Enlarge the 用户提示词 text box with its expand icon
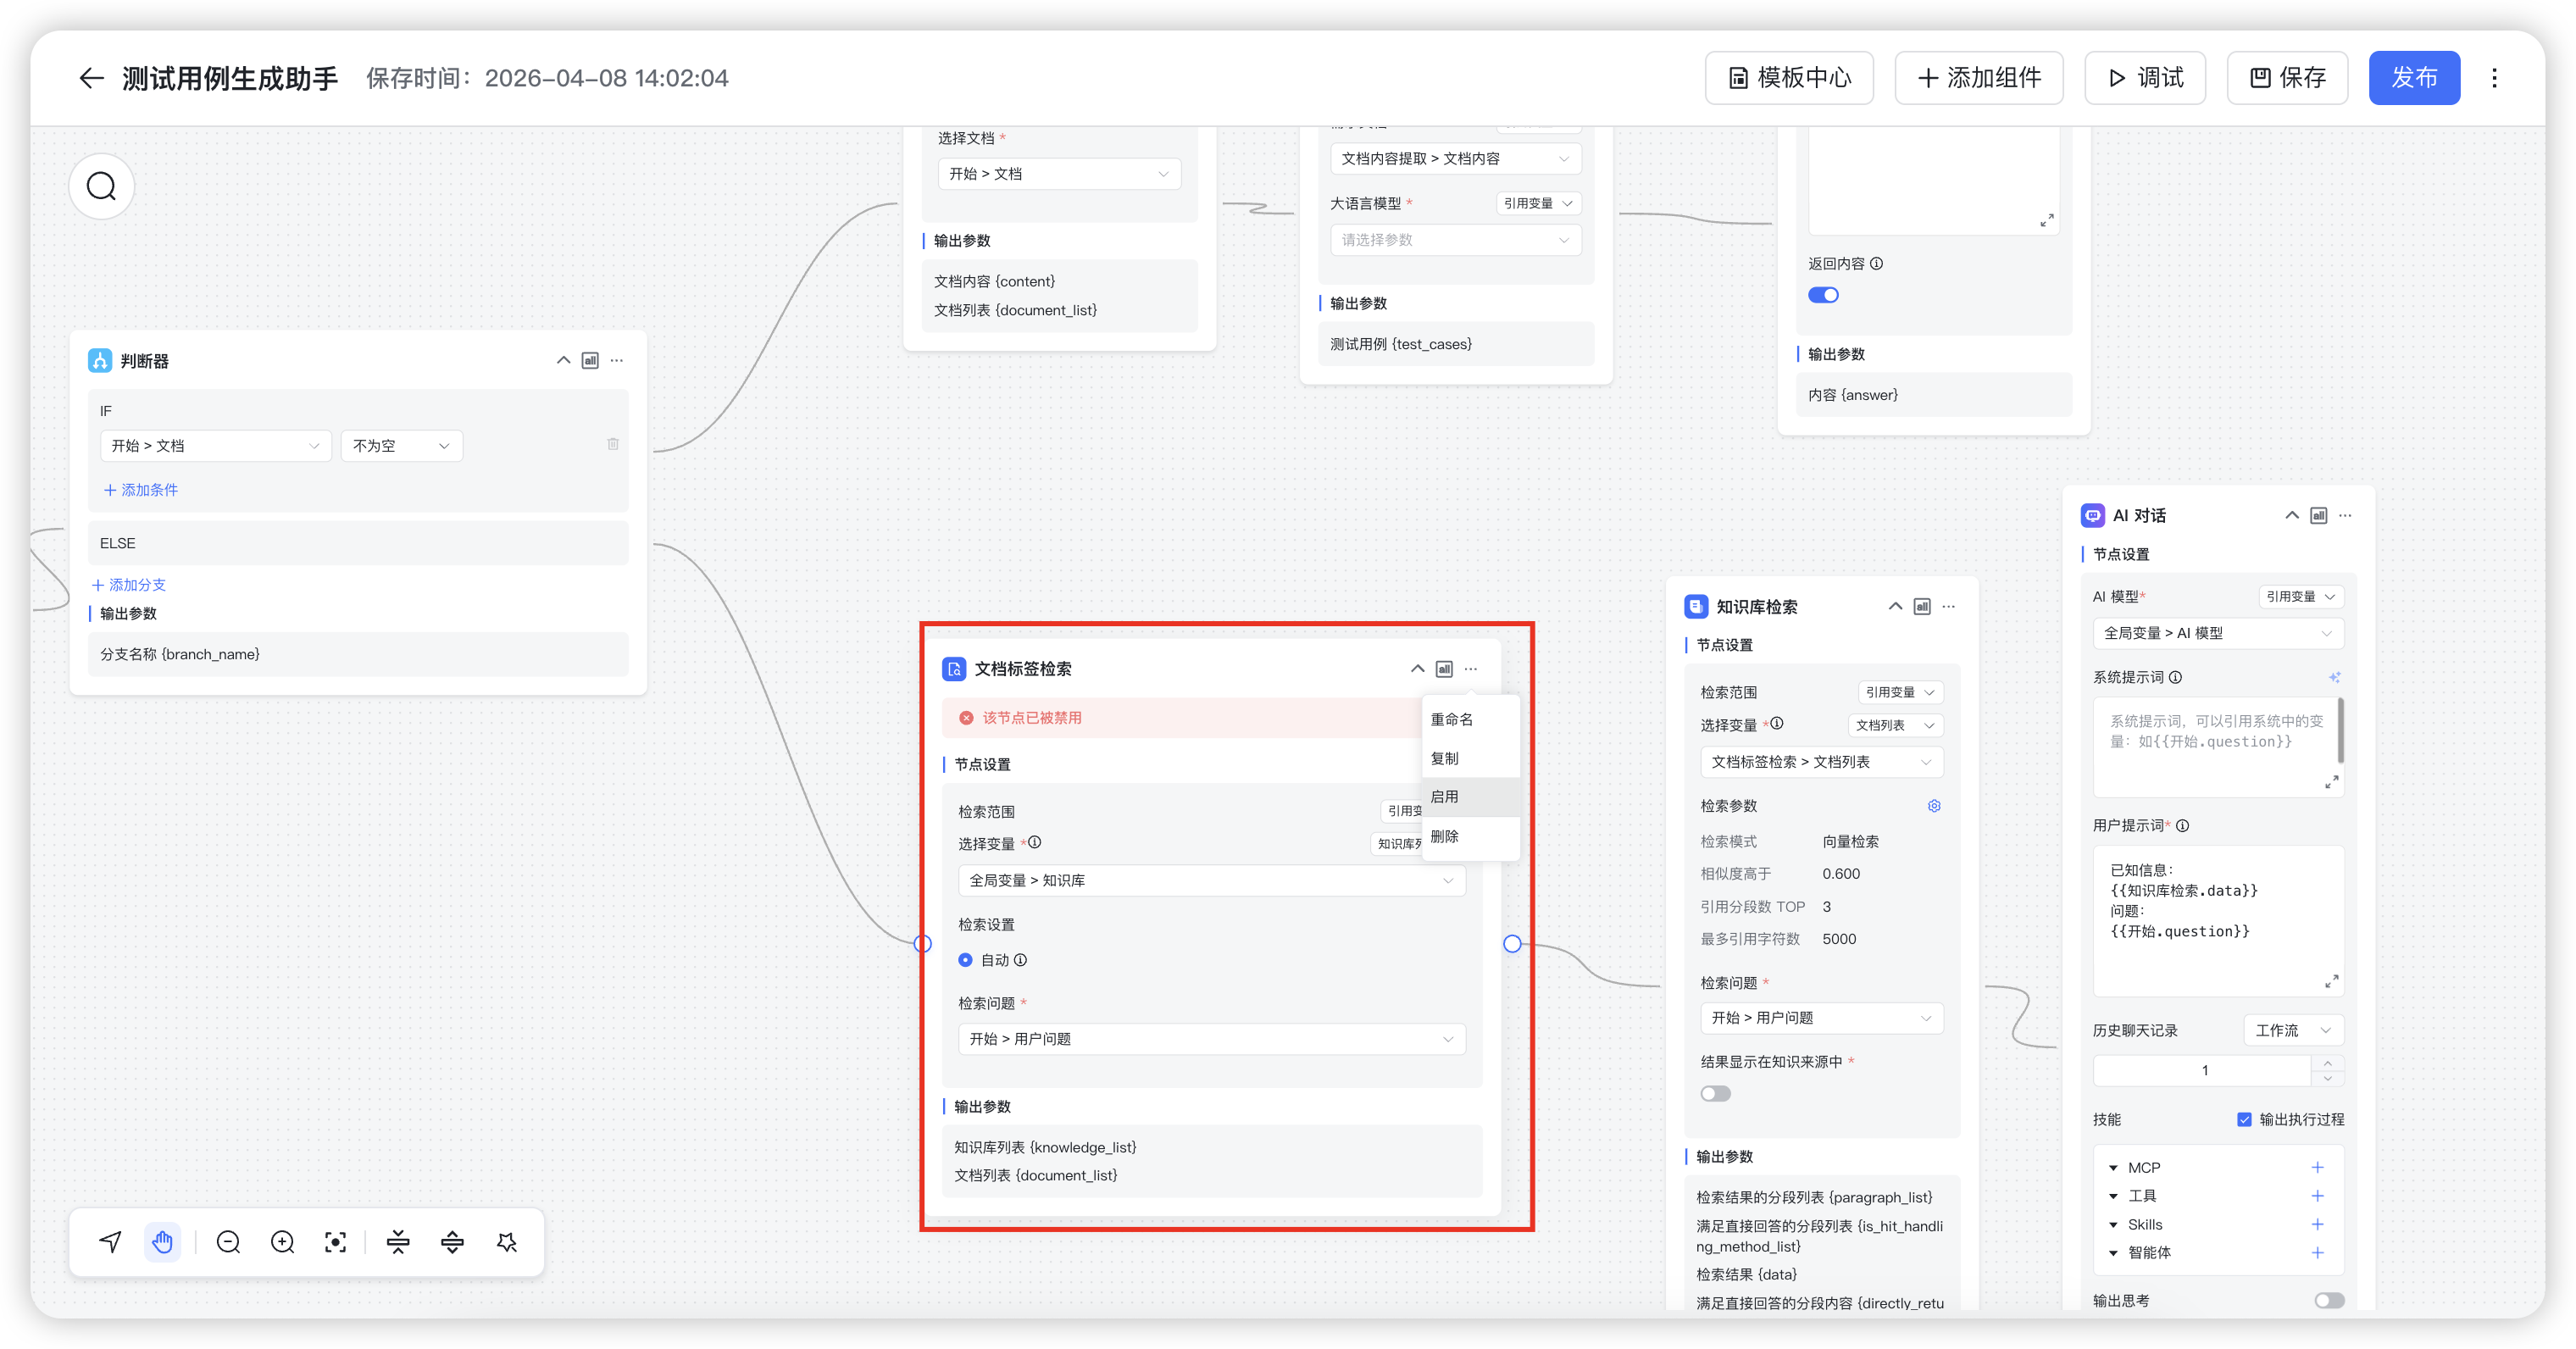This screenshot has height=1349, width=2576. pos(2331,982)
